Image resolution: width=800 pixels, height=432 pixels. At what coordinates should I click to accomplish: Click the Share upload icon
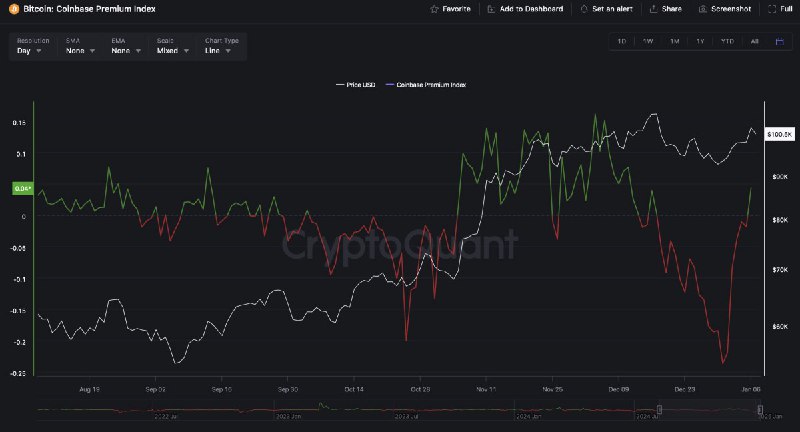[x=653, y=9]
